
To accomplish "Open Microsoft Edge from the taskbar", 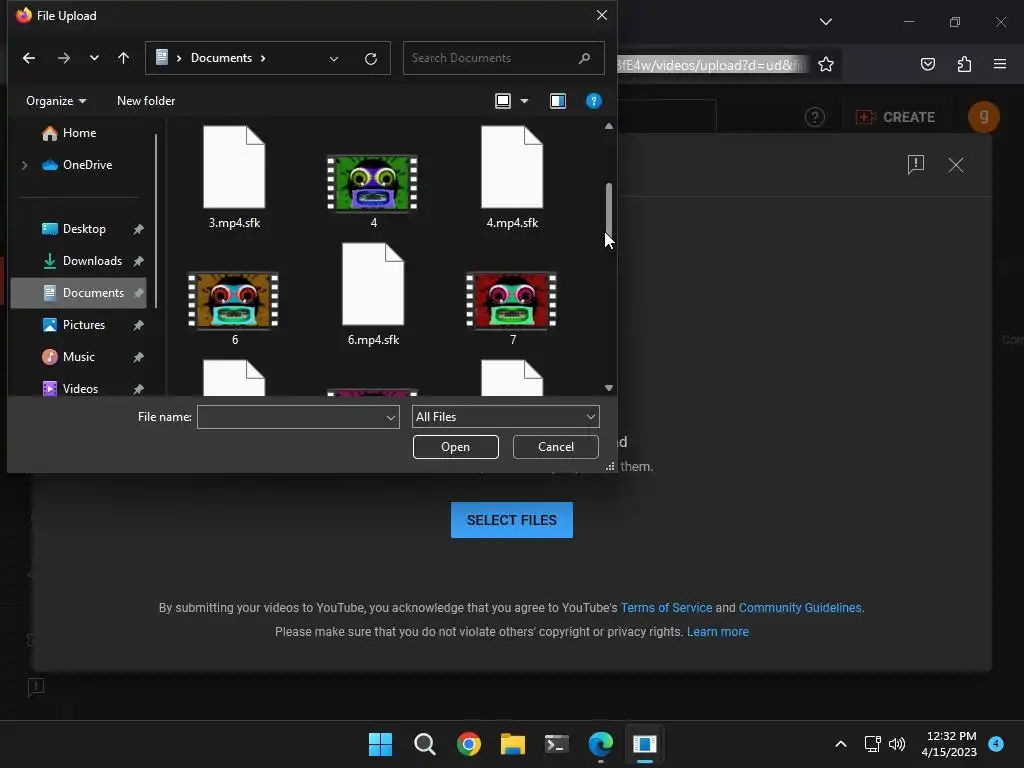I will pyautogui.click(x=601, y=744).
